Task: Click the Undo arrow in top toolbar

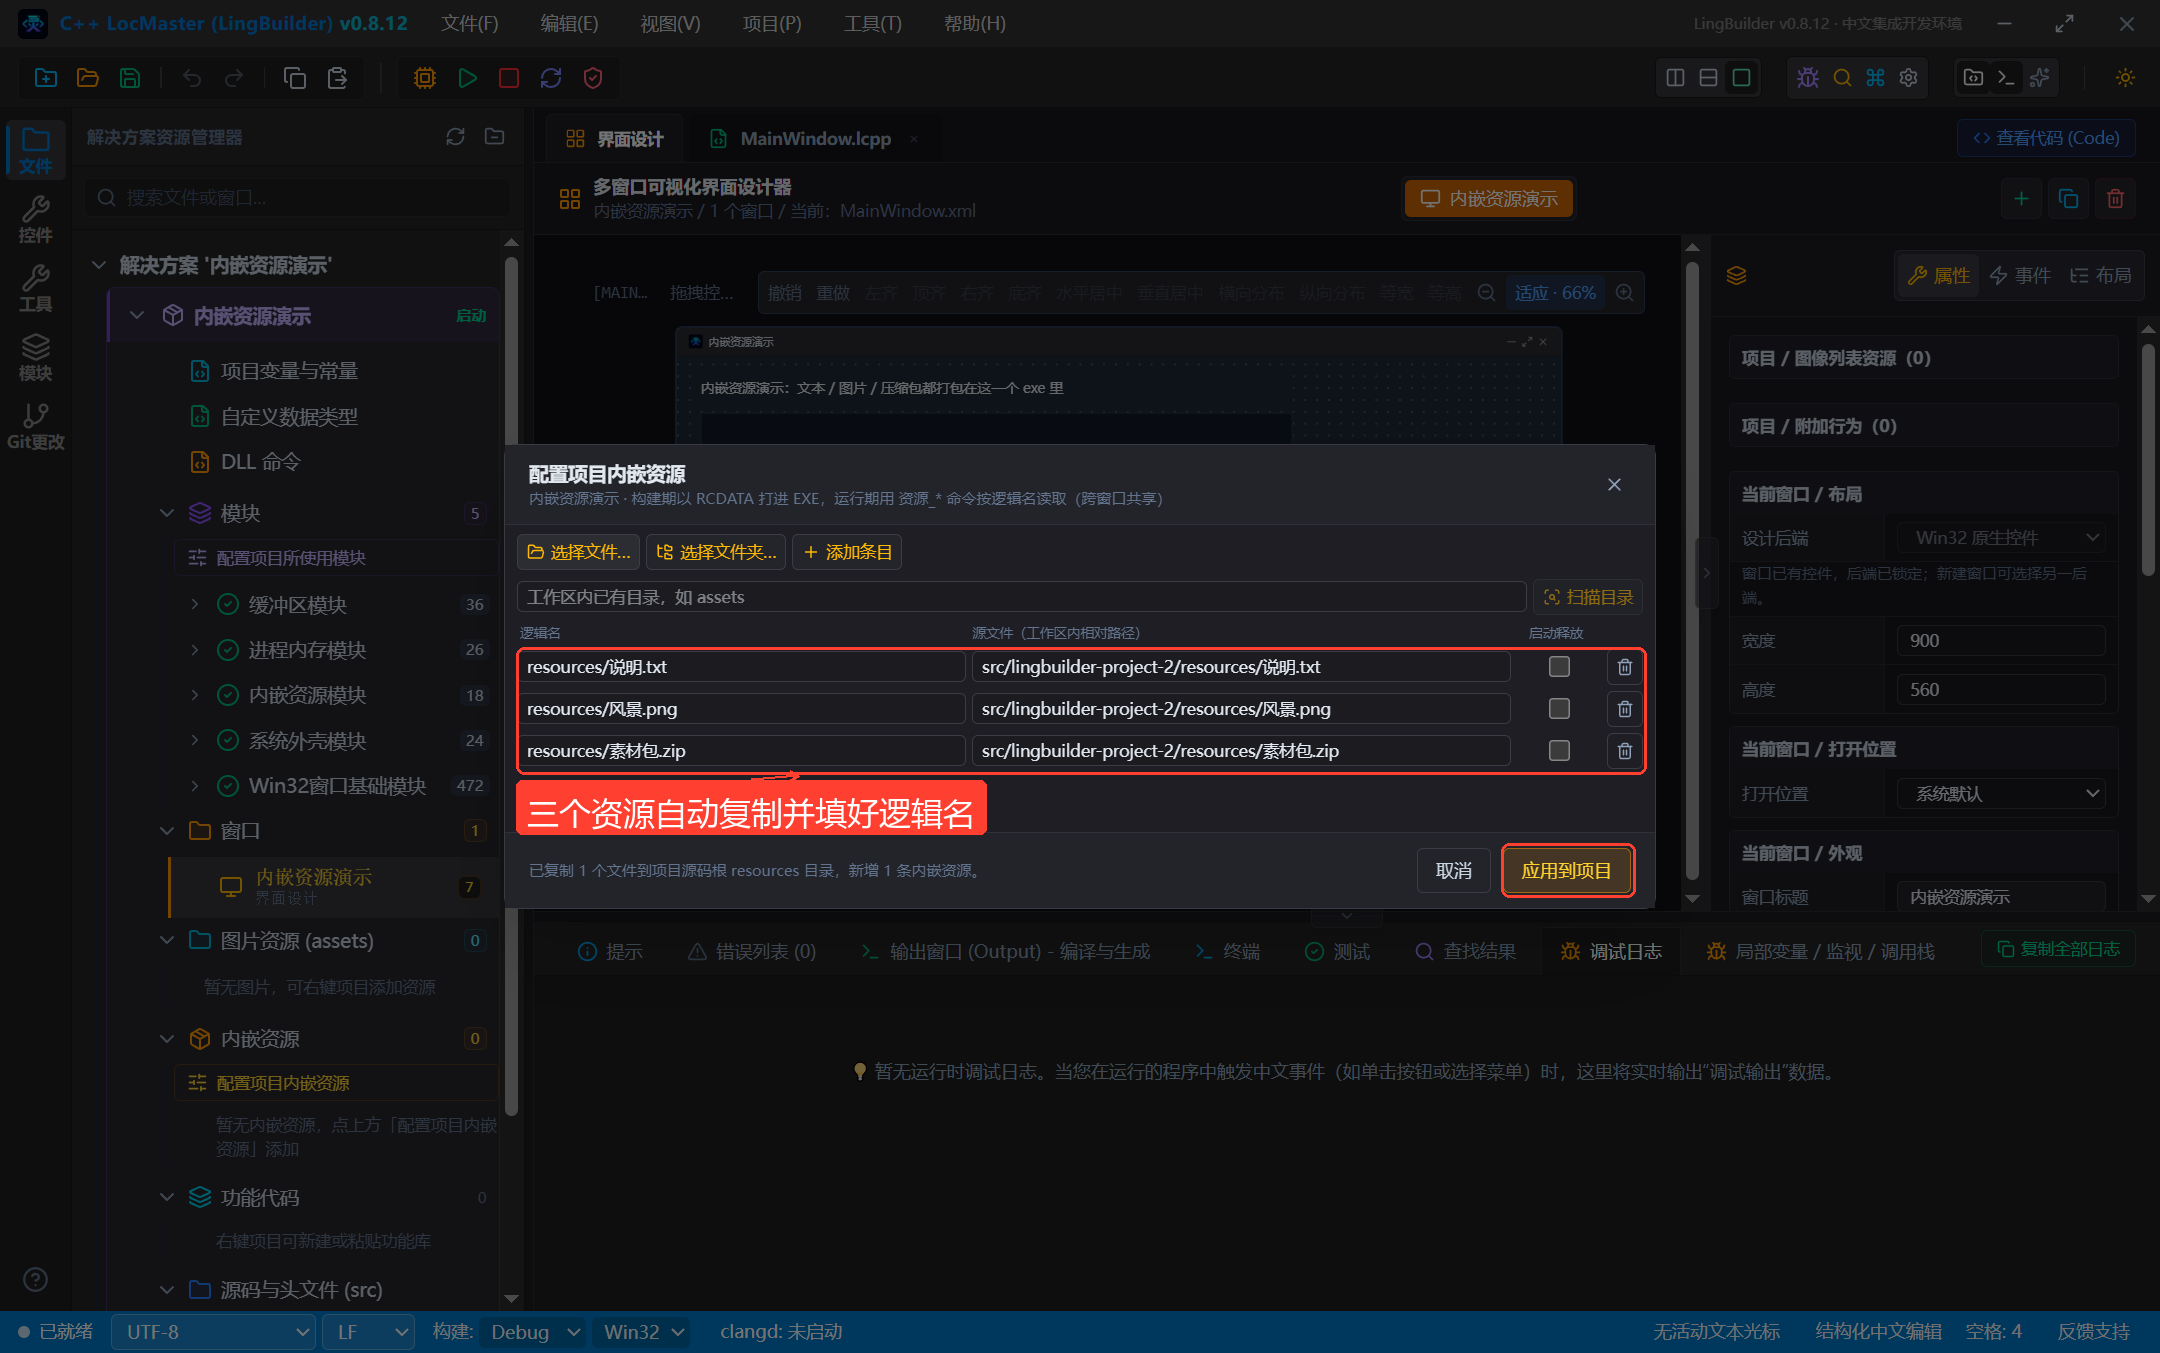Action: pyautogui.click(x=192, y=78)
